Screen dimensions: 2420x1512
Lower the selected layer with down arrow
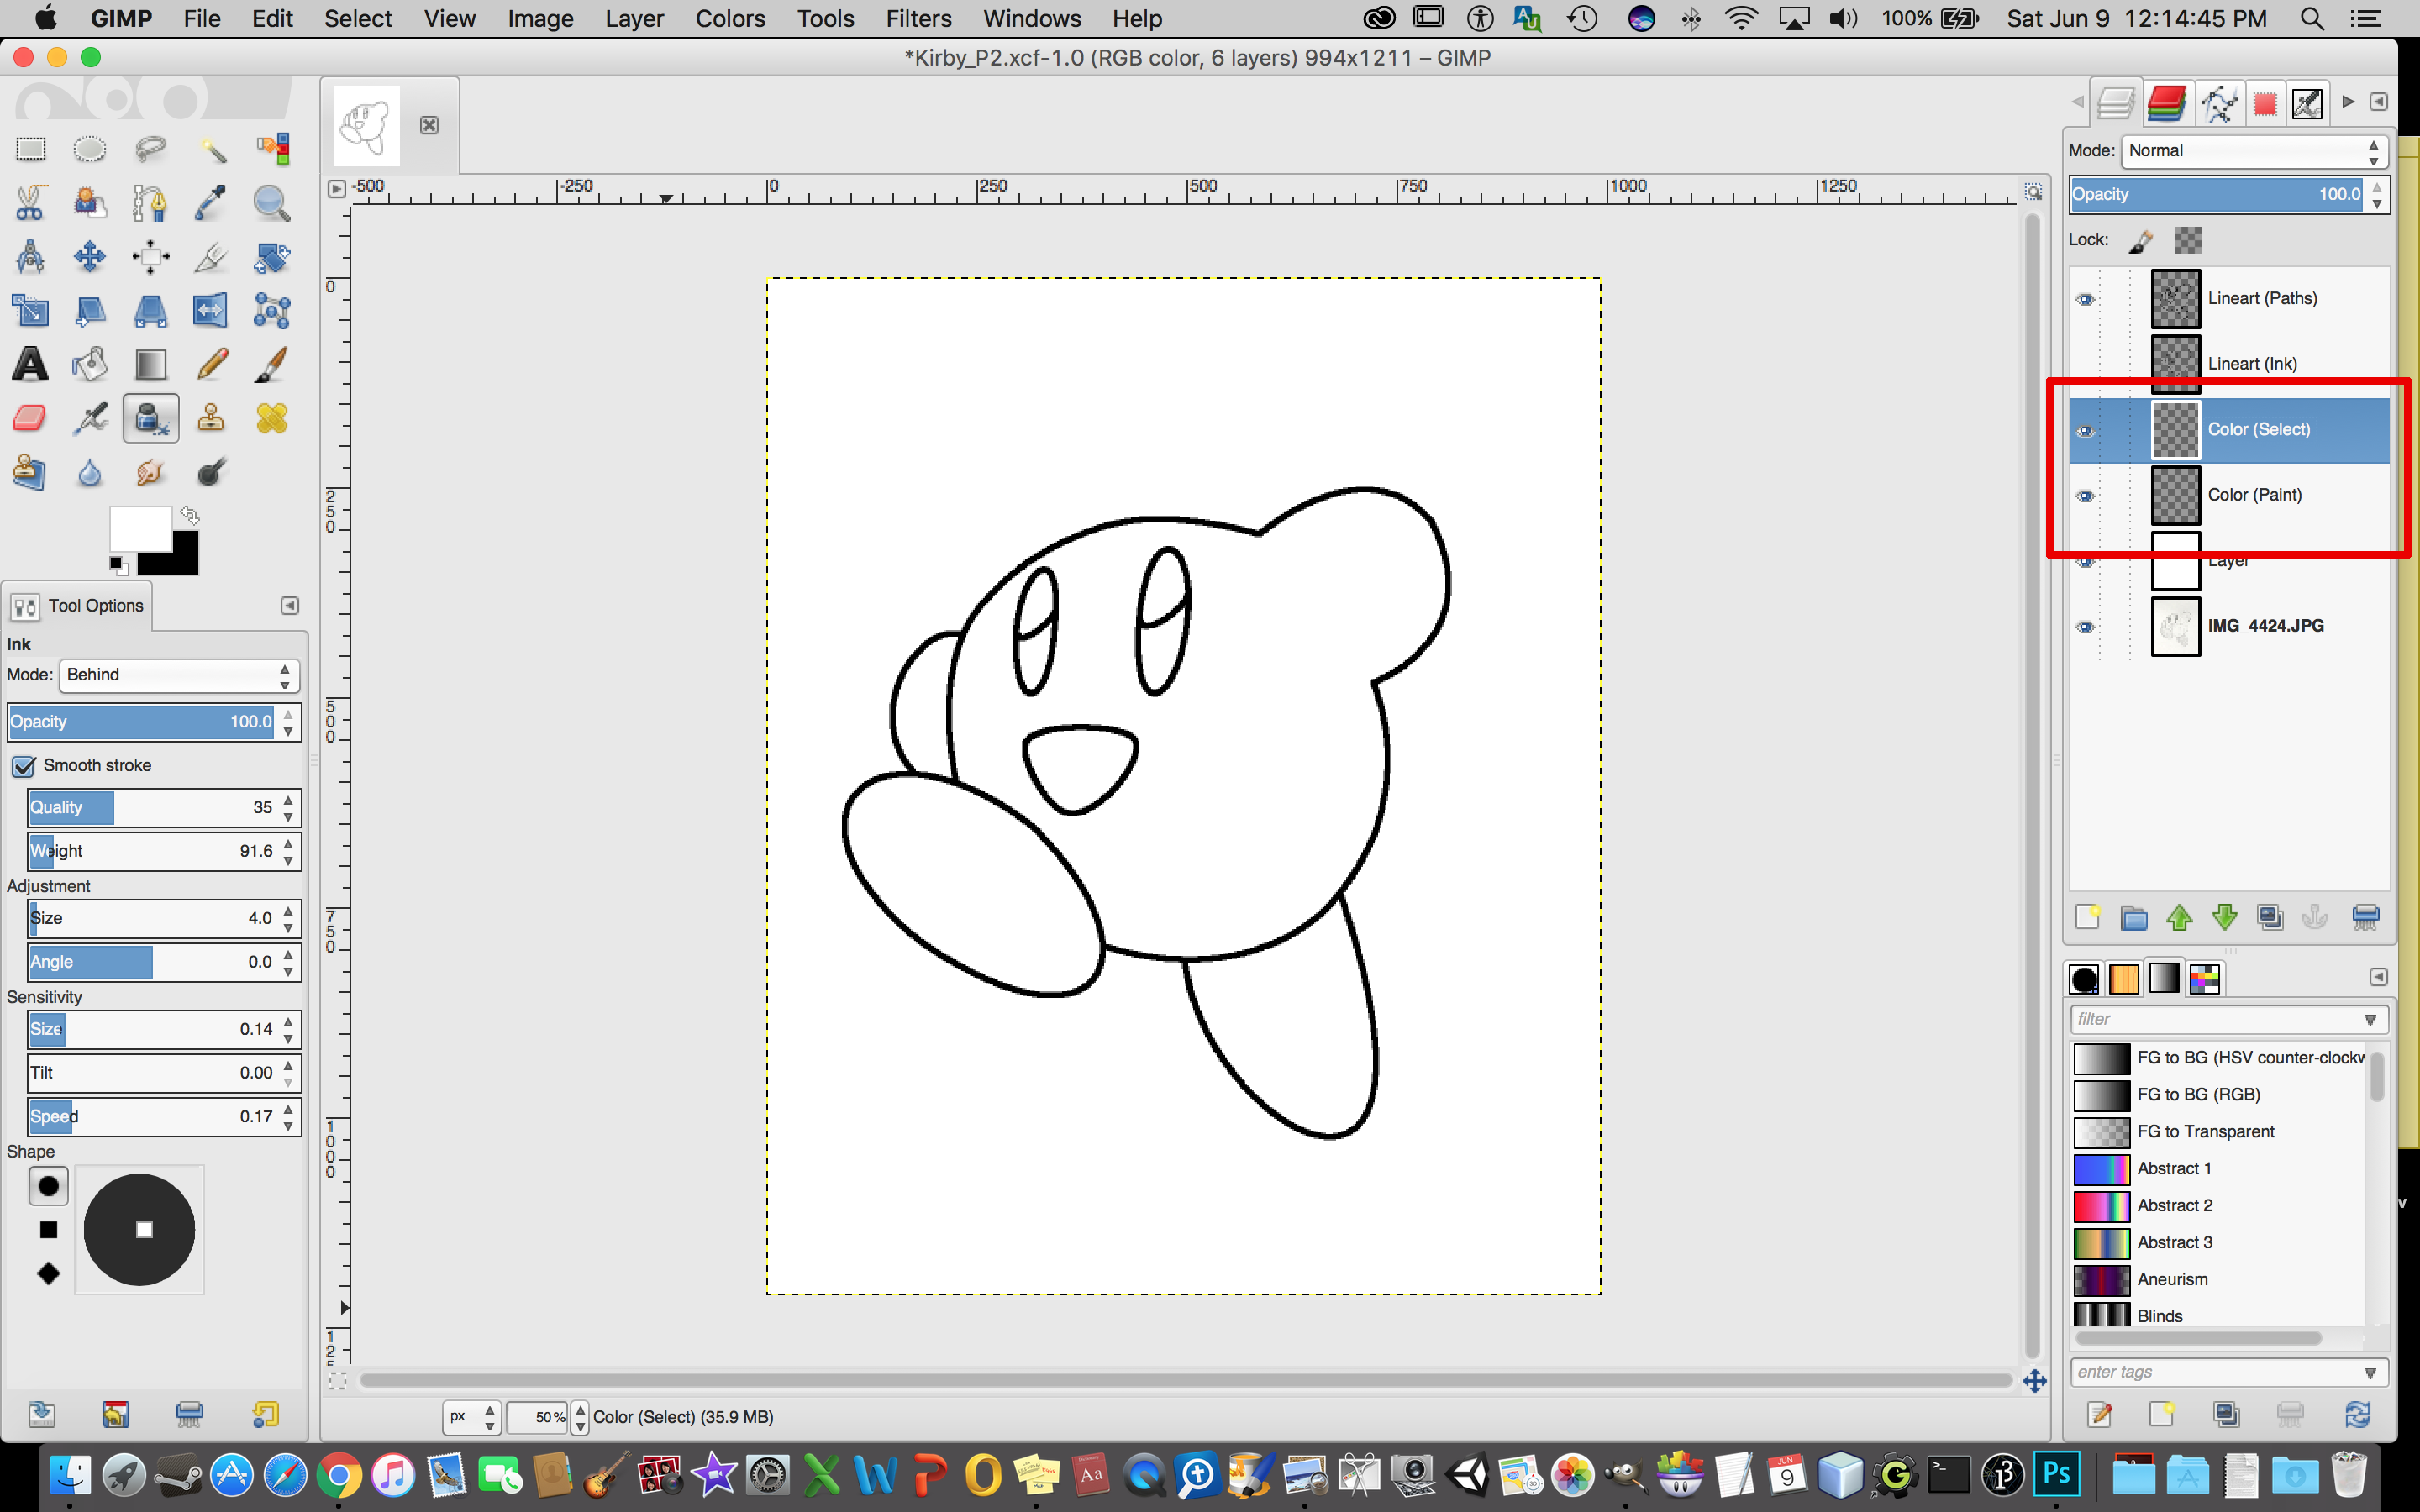point(2224,917)
